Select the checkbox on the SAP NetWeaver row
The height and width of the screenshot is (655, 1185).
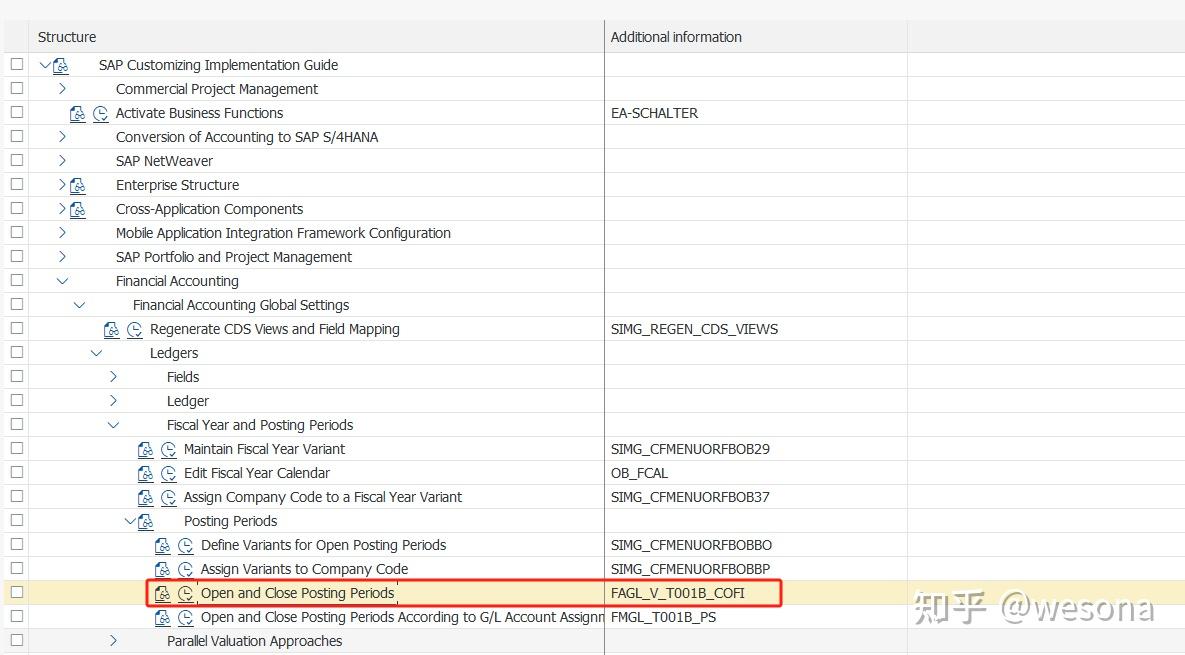[16, 161]
